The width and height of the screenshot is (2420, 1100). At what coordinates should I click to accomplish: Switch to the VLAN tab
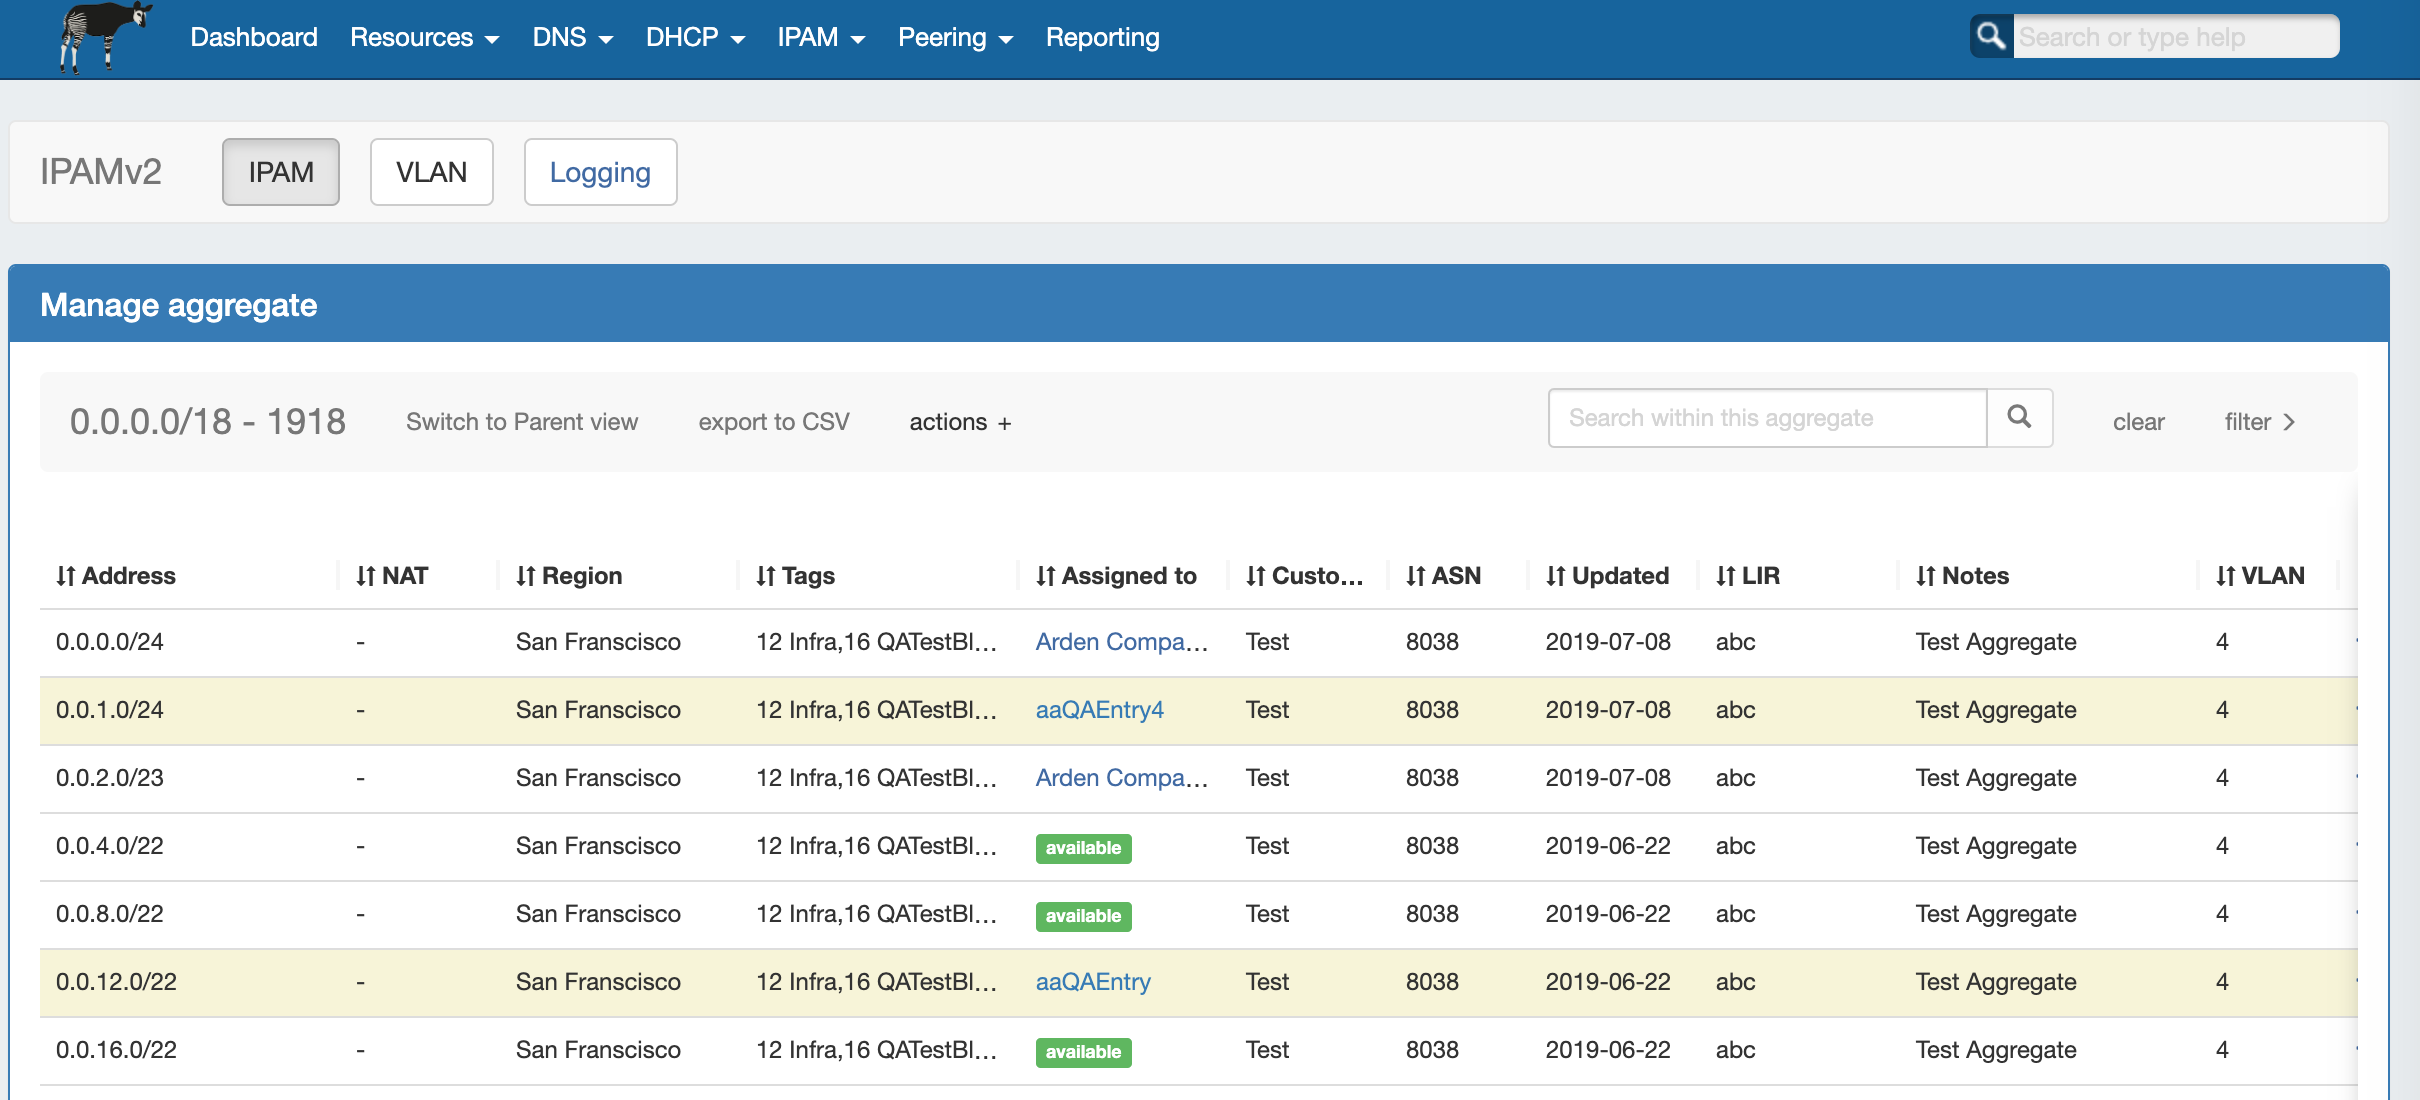click(431, 172)
